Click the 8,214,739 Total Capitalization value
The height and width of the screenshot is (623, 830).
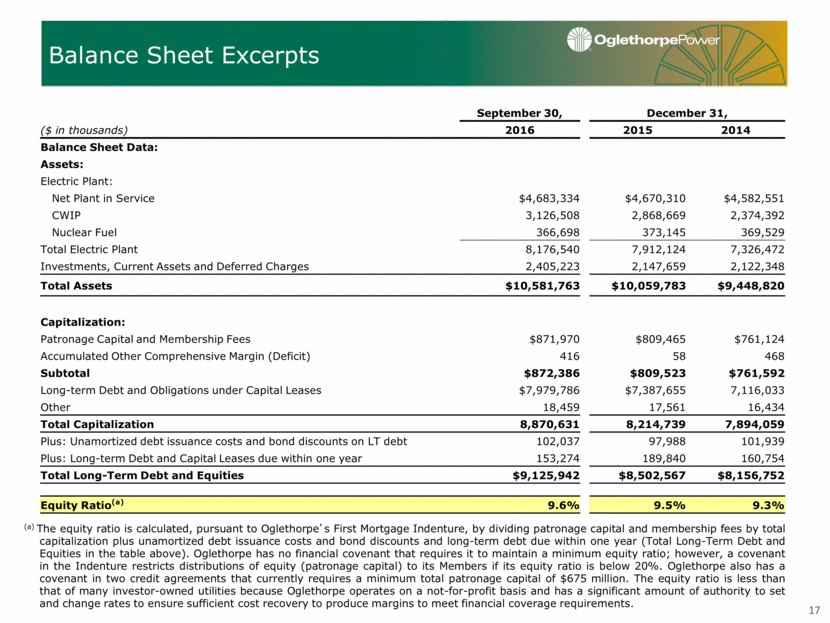point(657,425)
